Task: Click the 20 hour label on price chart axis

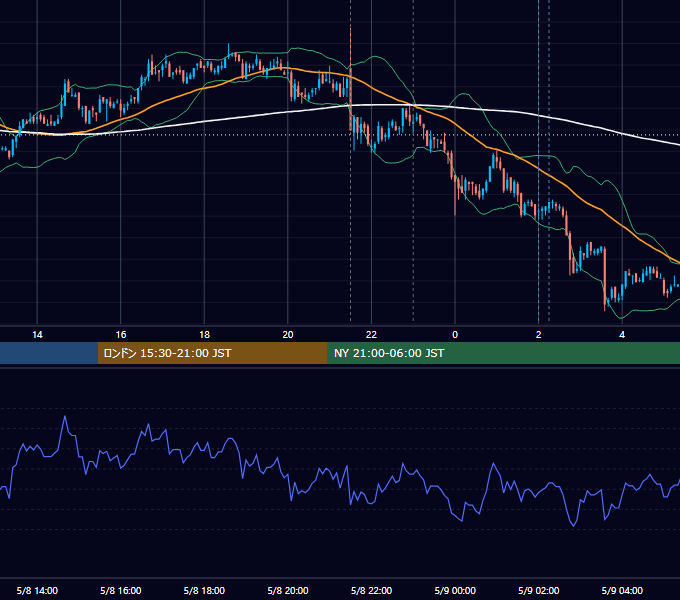Action: pos(288,335)
